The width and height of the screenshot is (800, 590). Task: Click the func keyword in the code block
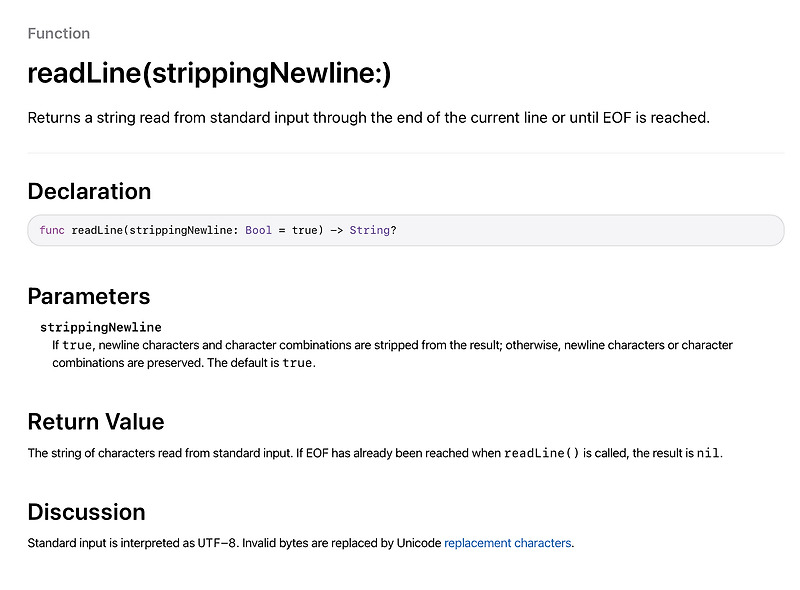(x=52, y=230)
